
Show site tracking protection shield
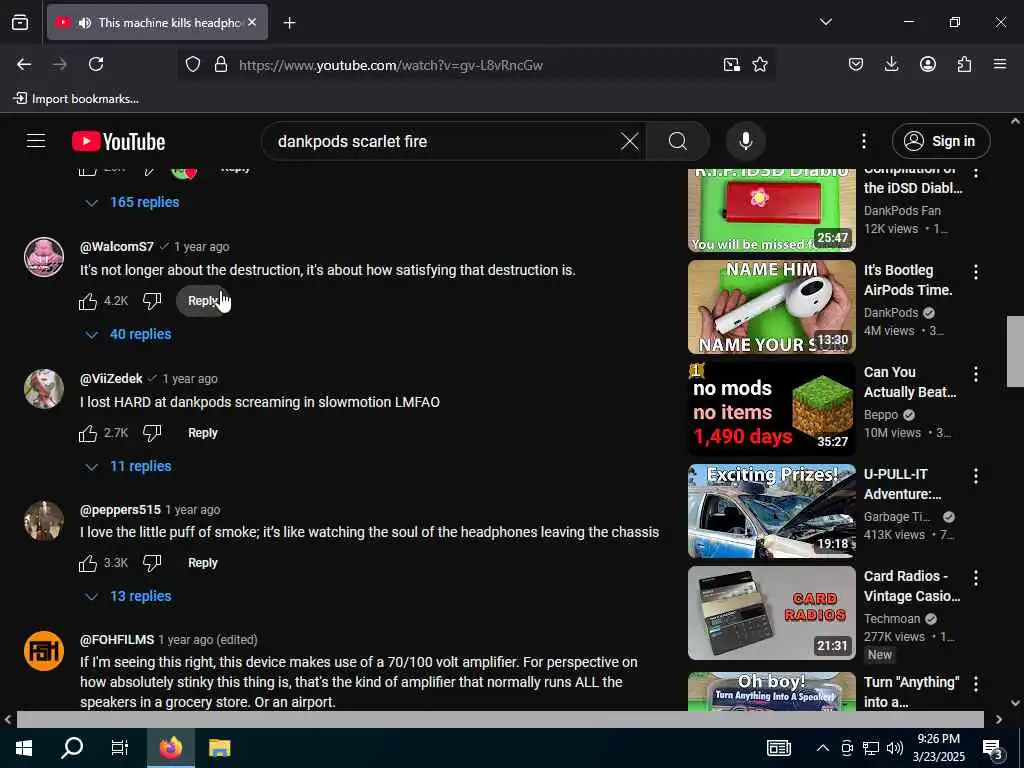click(193, 64)
